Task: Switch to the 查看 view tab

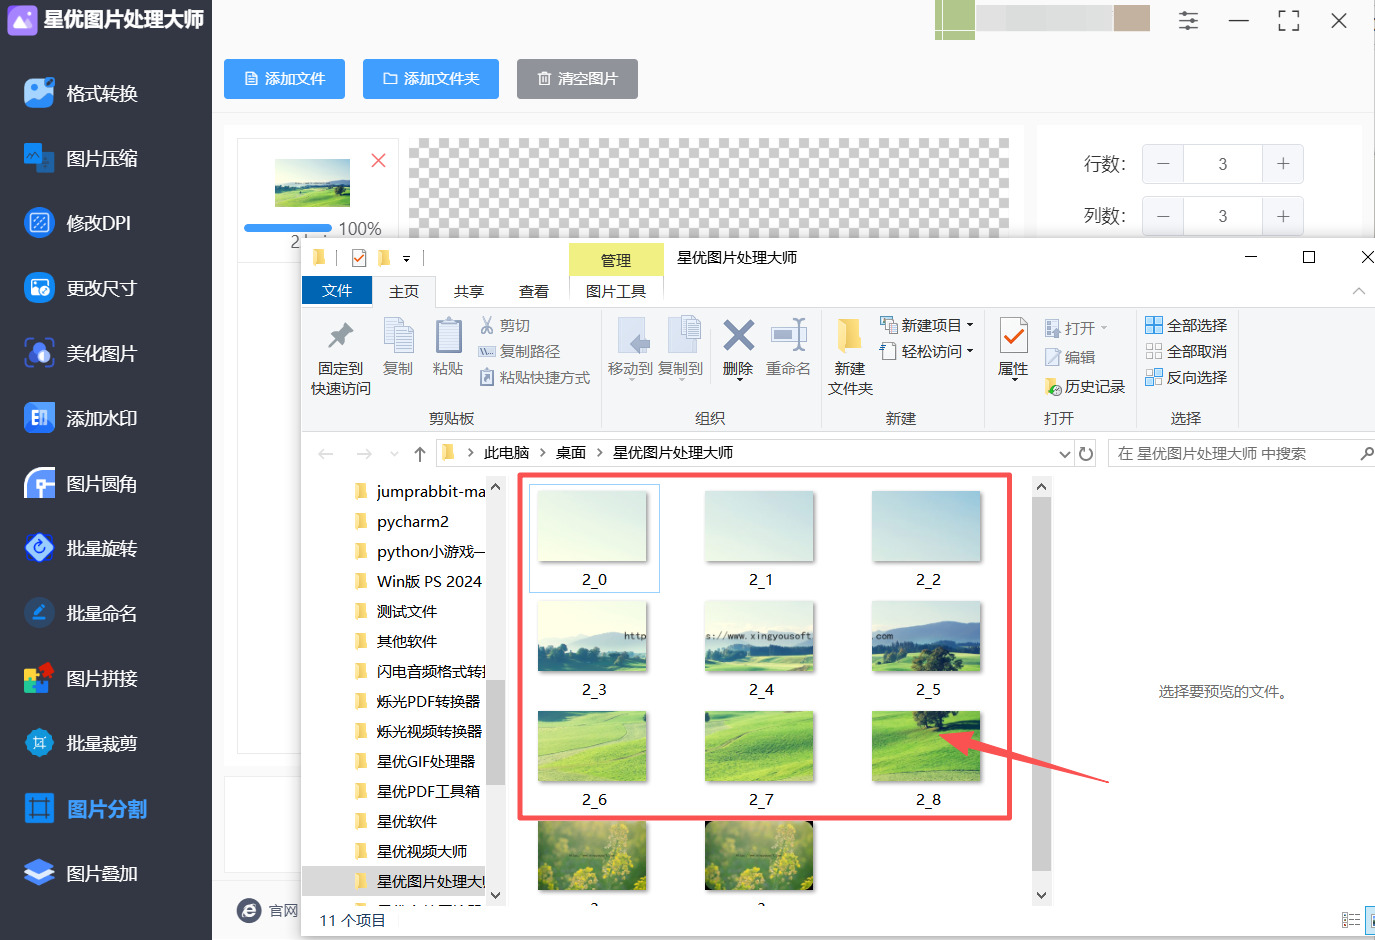Action: 534,291
